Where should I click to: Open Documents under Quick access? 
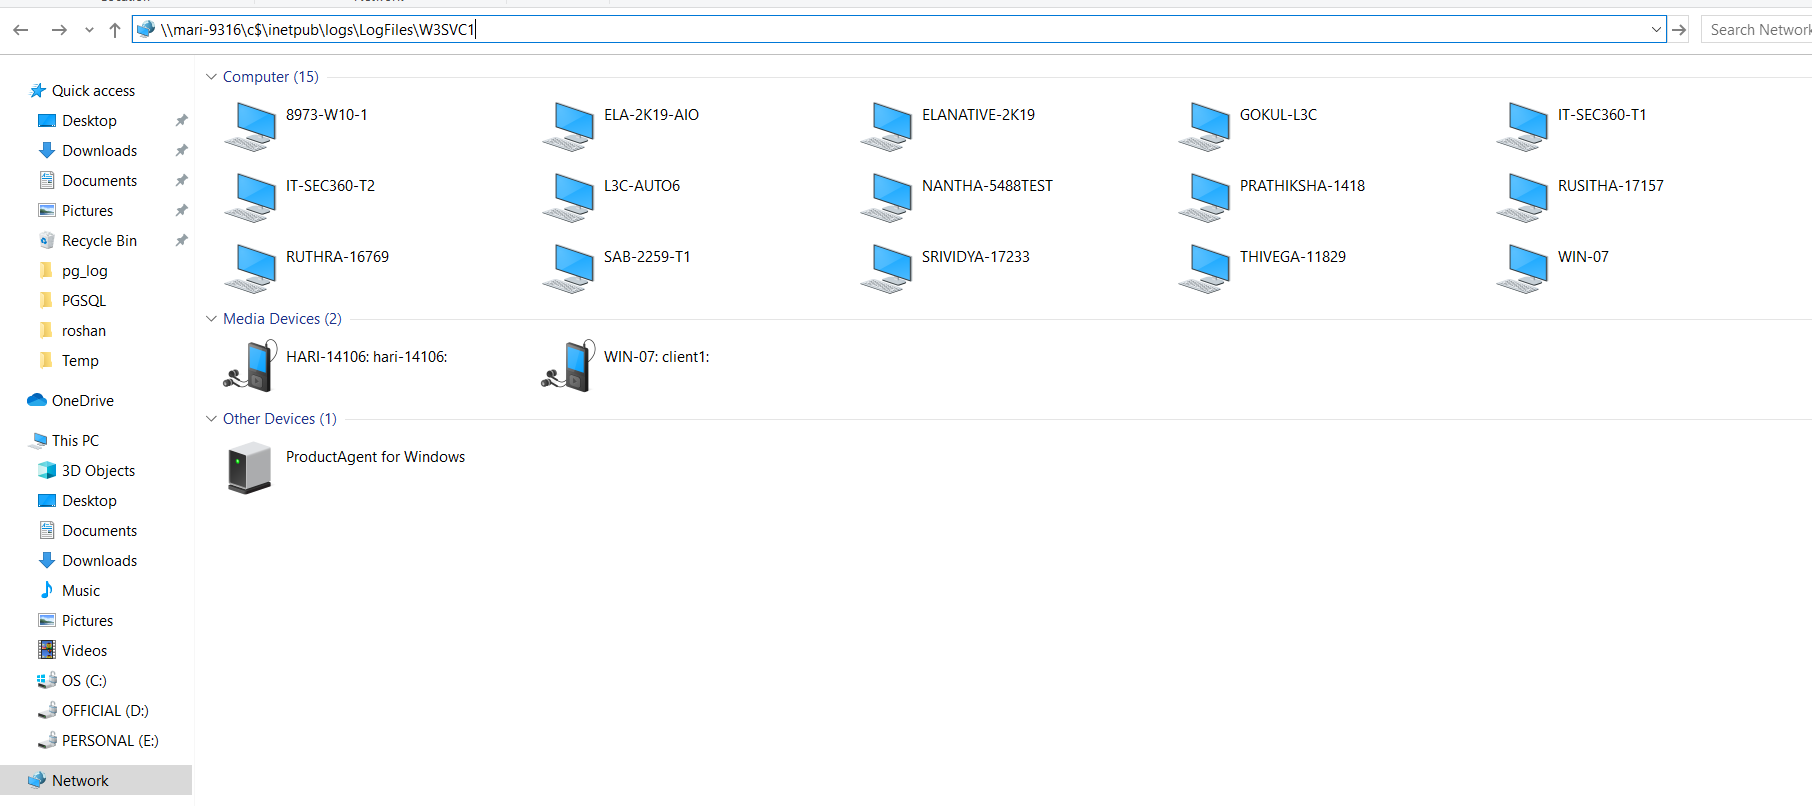[x=99, y=181]
